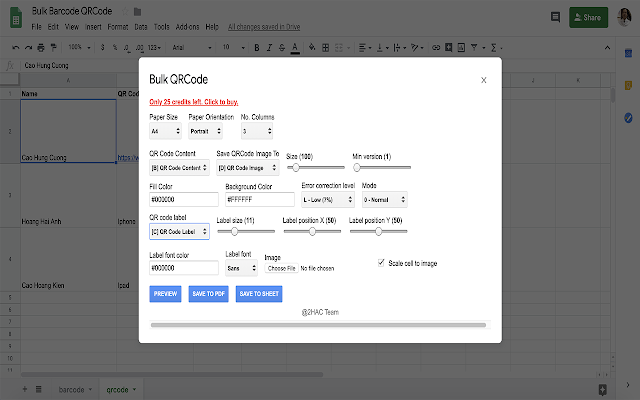Click the Print icon
The image size is (640, 400).
point(41,48)
